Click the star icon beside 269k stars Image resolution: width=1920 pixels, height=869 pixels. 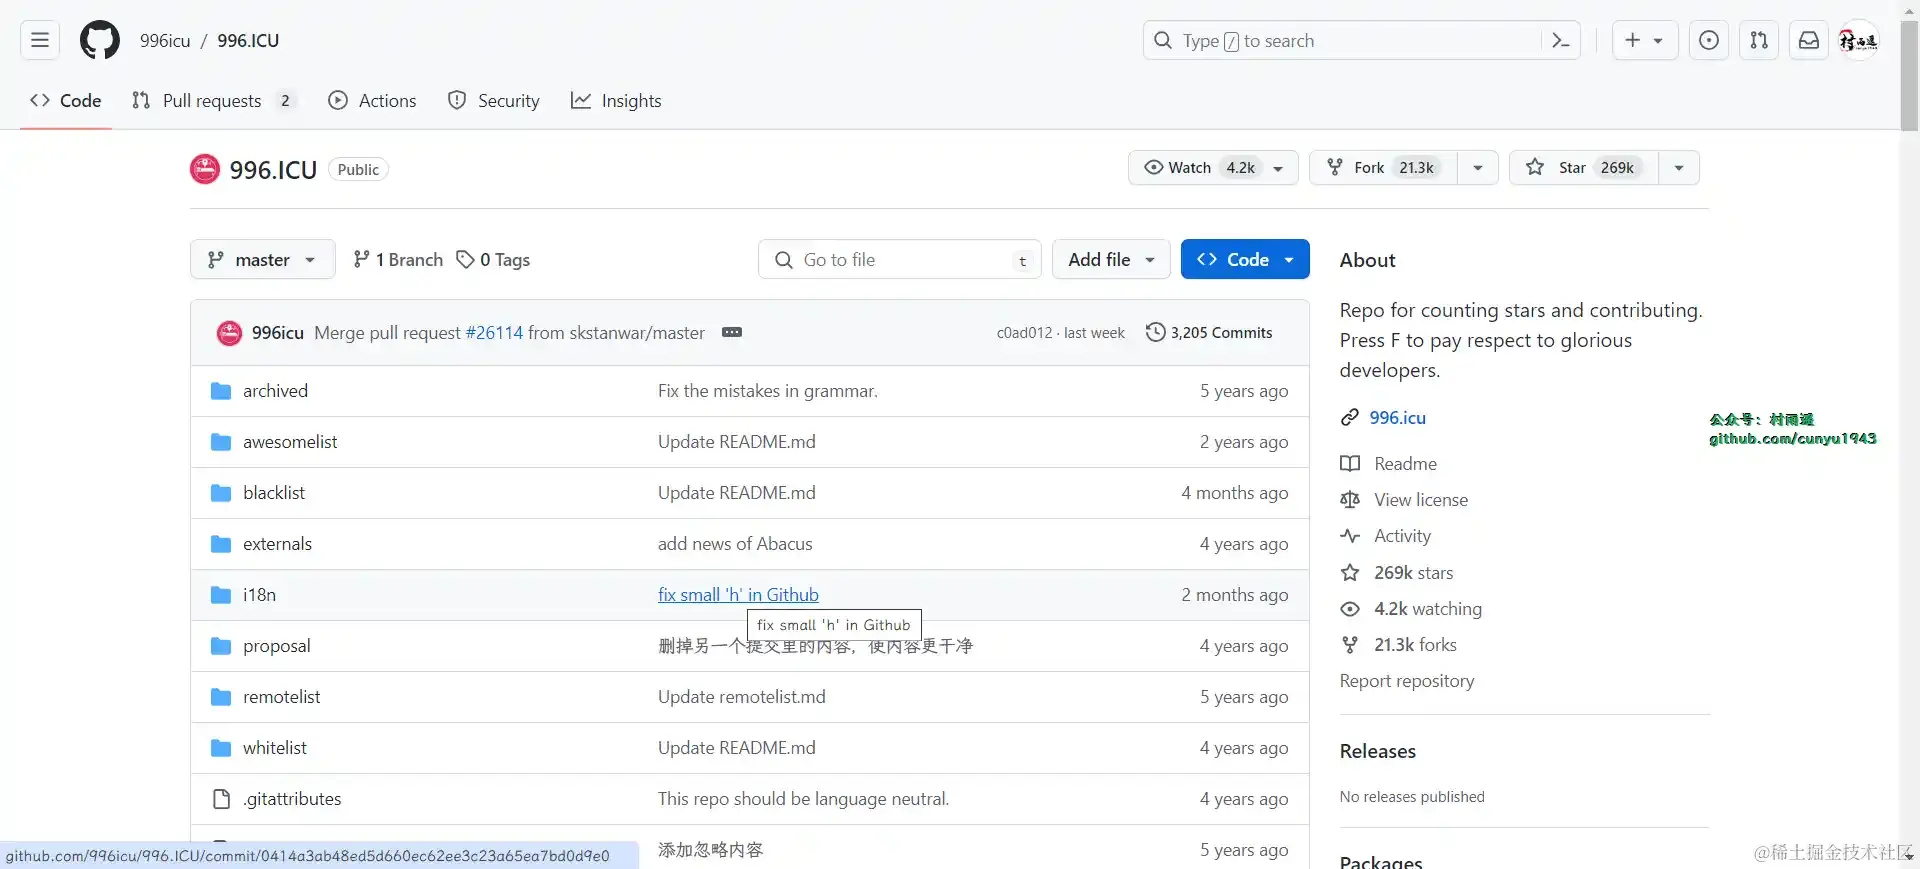[x=1350, y=573]
